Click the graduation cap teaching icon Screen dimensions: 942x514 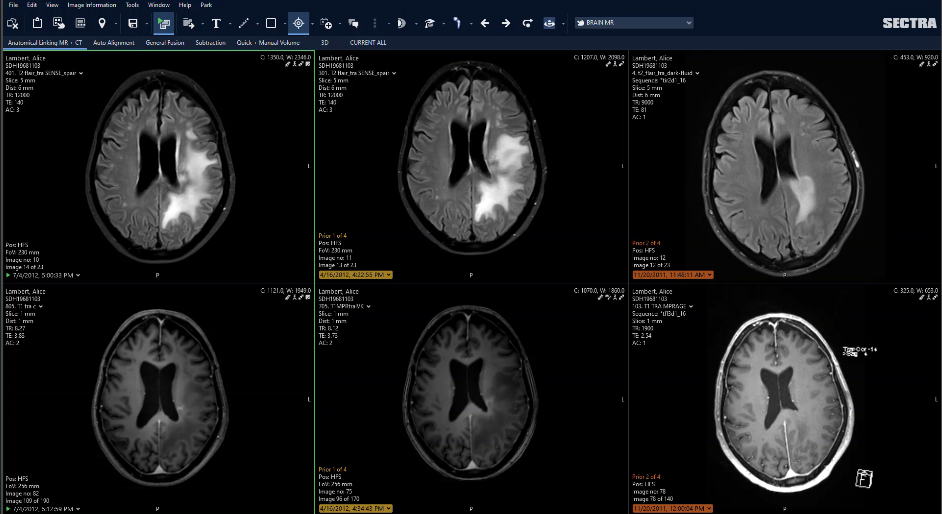(429, 23)
